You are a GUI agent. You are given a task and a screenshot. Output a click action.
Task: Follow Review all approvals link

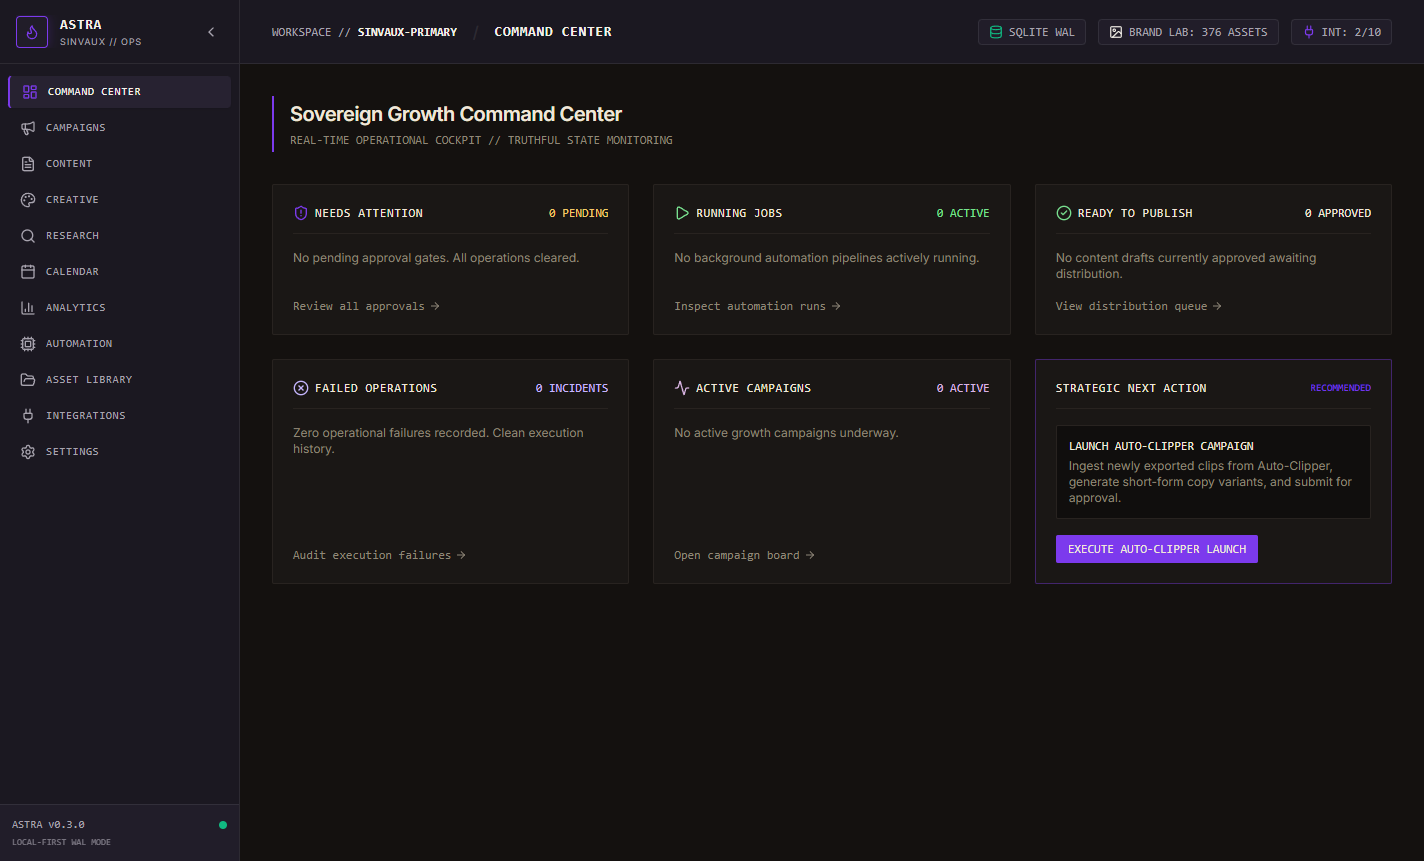point(366,306)
